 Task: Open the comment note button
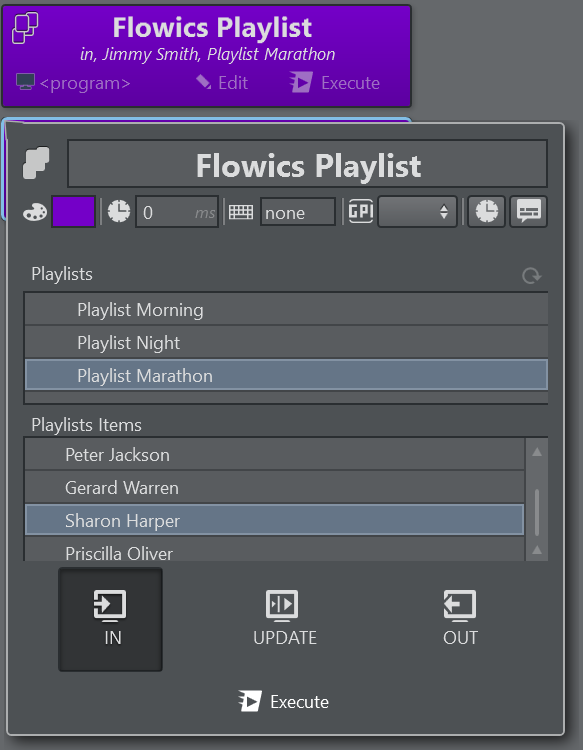click(x=528, y=211)
